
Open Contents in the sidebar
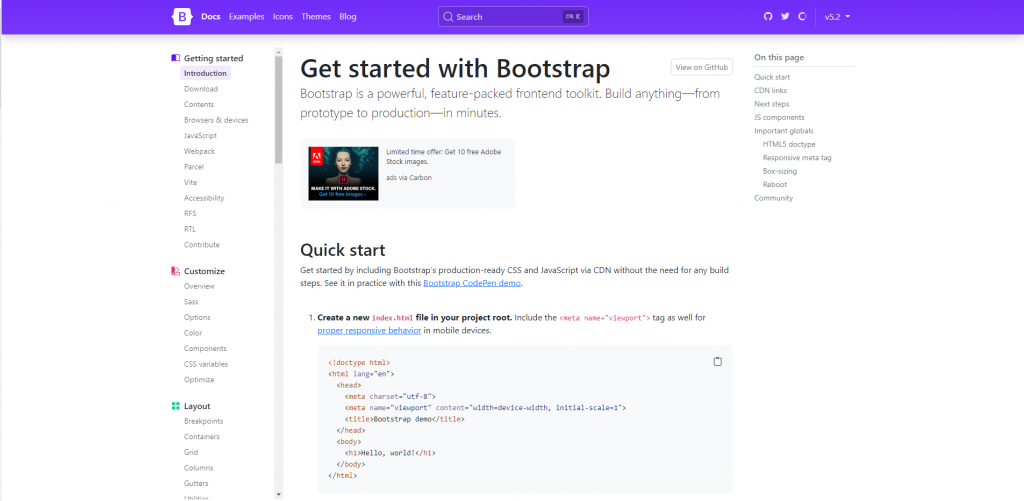point(199,105)
